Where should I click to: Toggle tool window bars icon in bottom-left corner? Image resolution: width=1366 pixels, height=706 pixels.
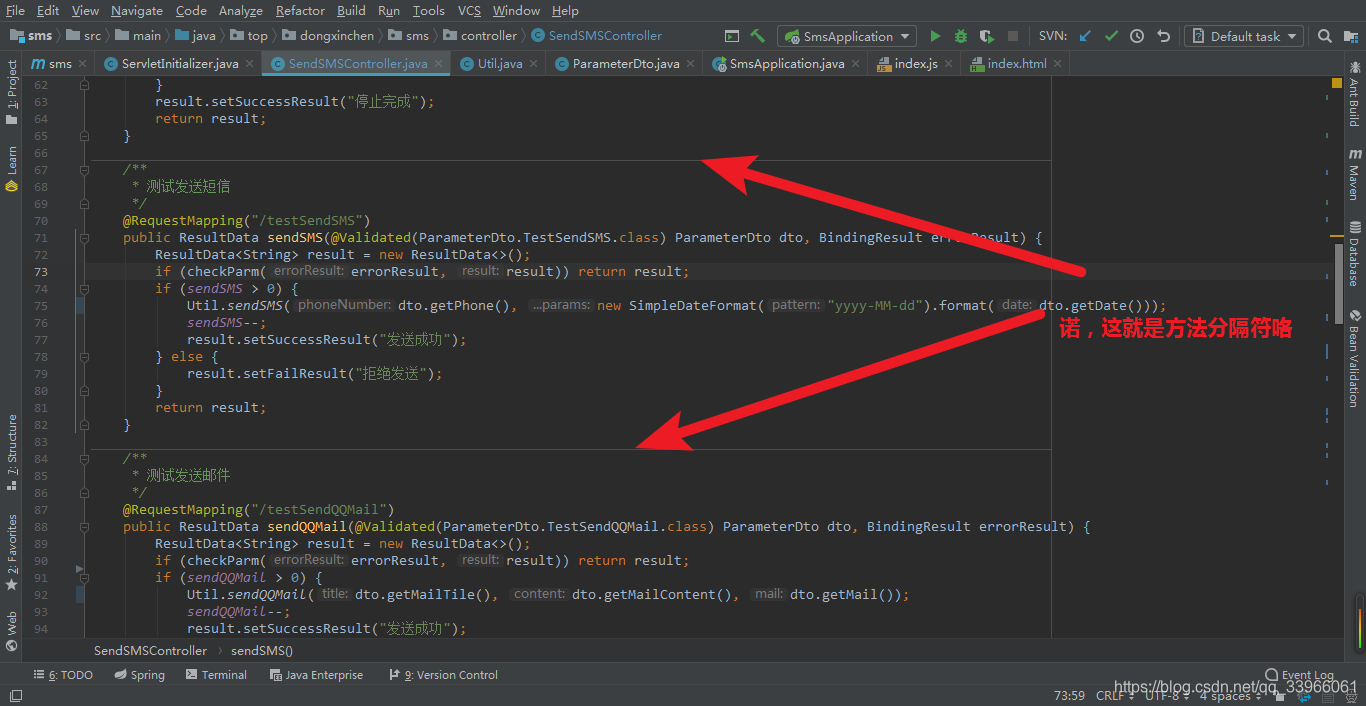tap(16, 696)
